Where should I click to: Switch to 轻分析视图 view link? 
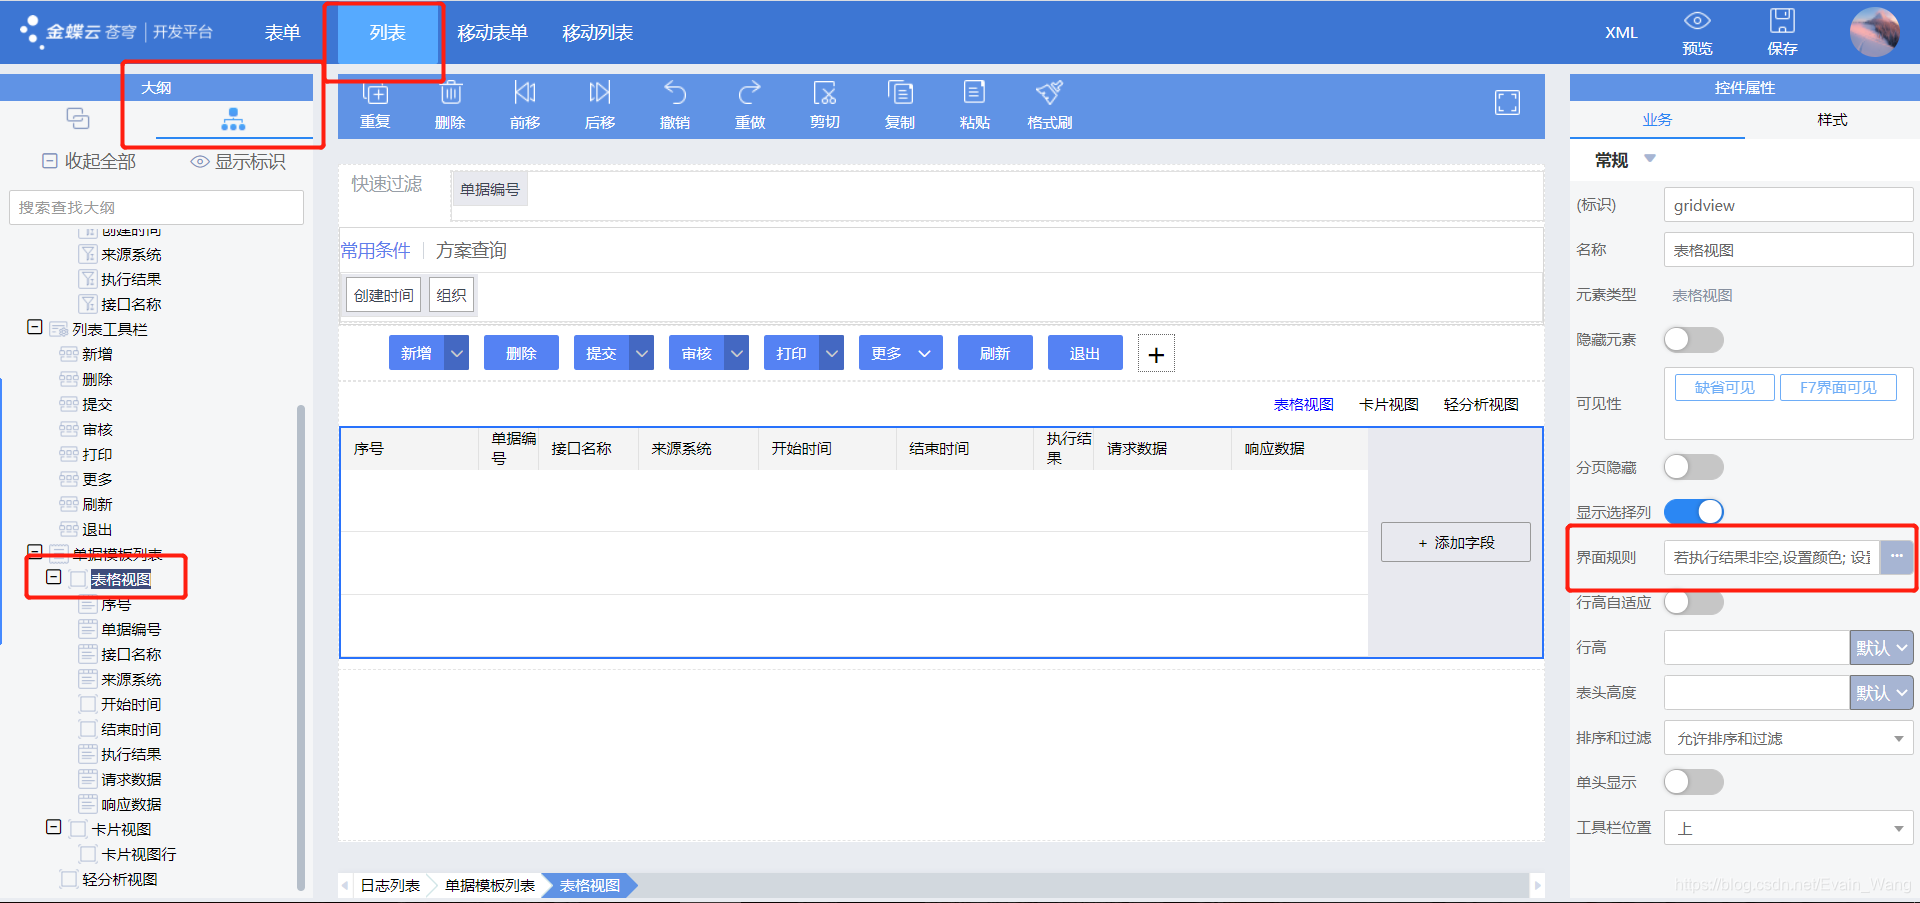pyautogui.click(x=1481, y=404)
